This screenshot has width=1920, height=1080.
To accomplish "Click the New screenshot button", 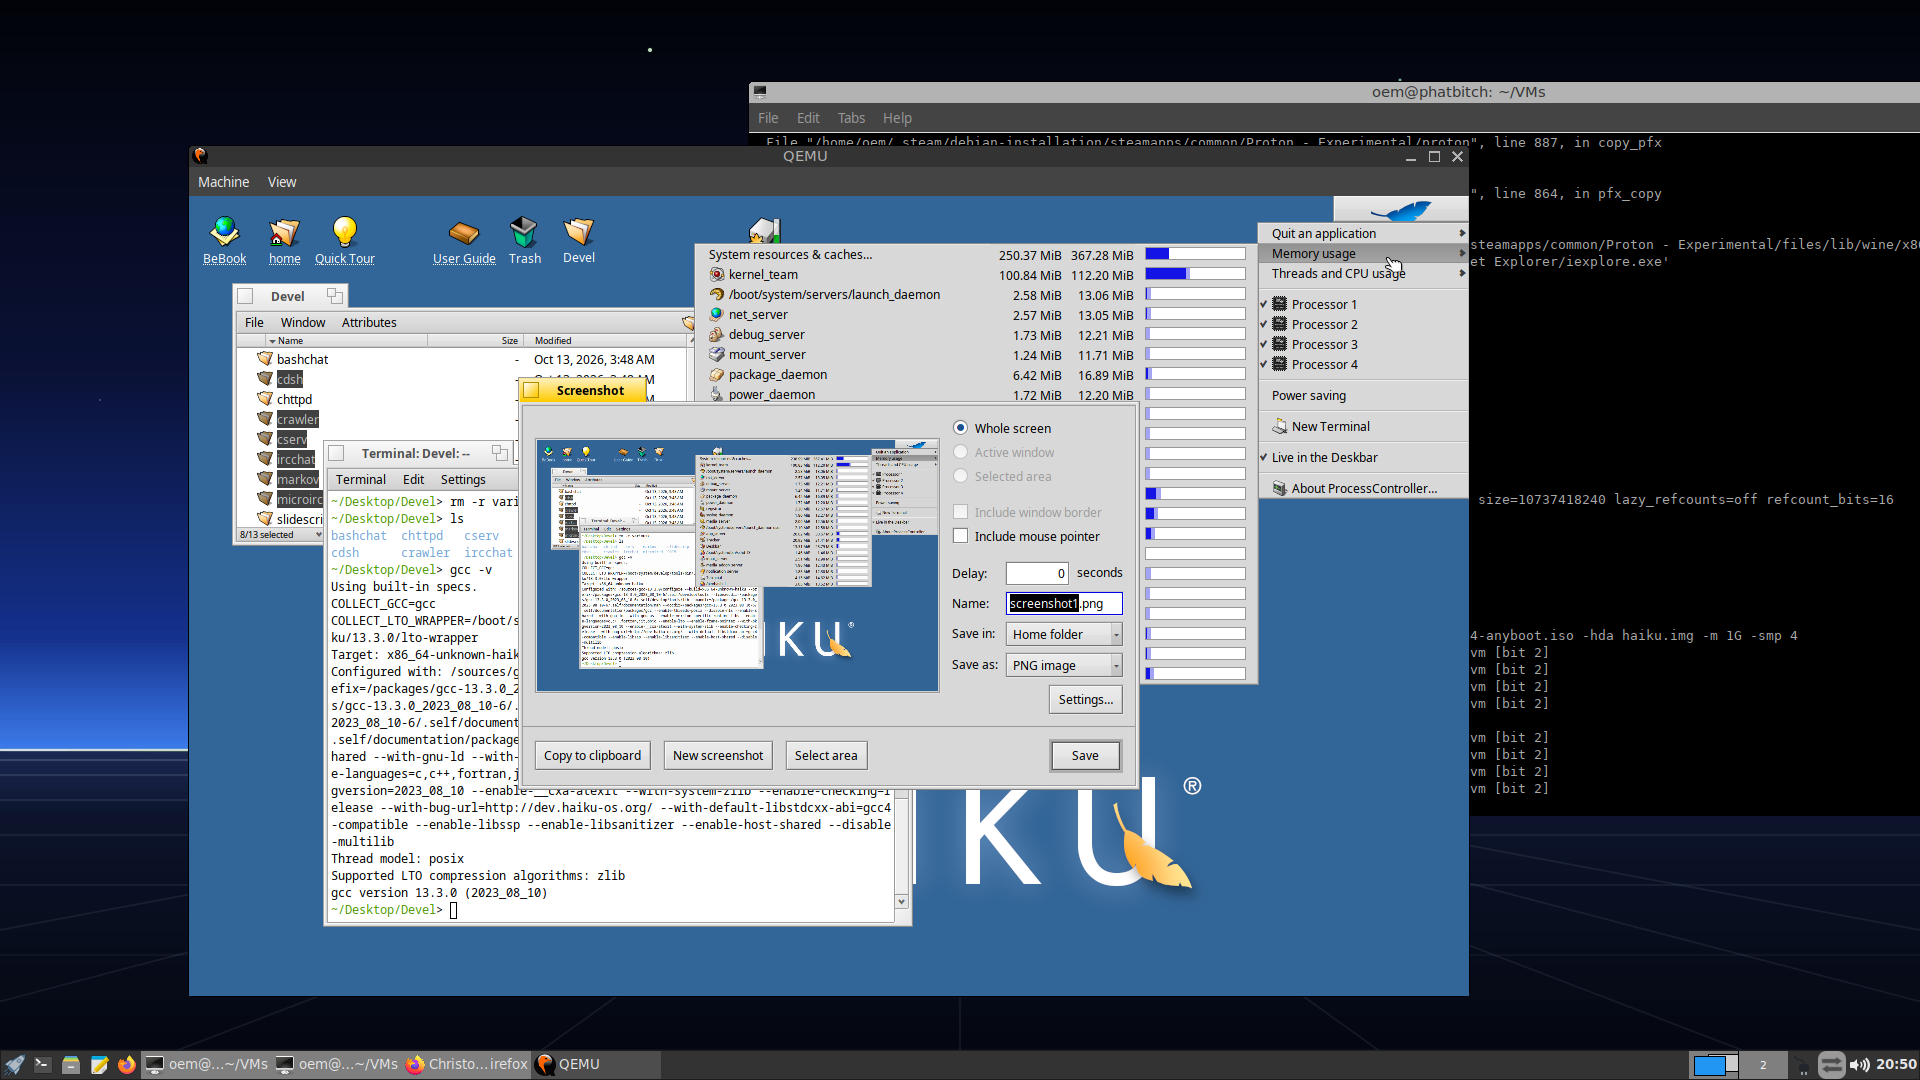I will coord(718,755).
